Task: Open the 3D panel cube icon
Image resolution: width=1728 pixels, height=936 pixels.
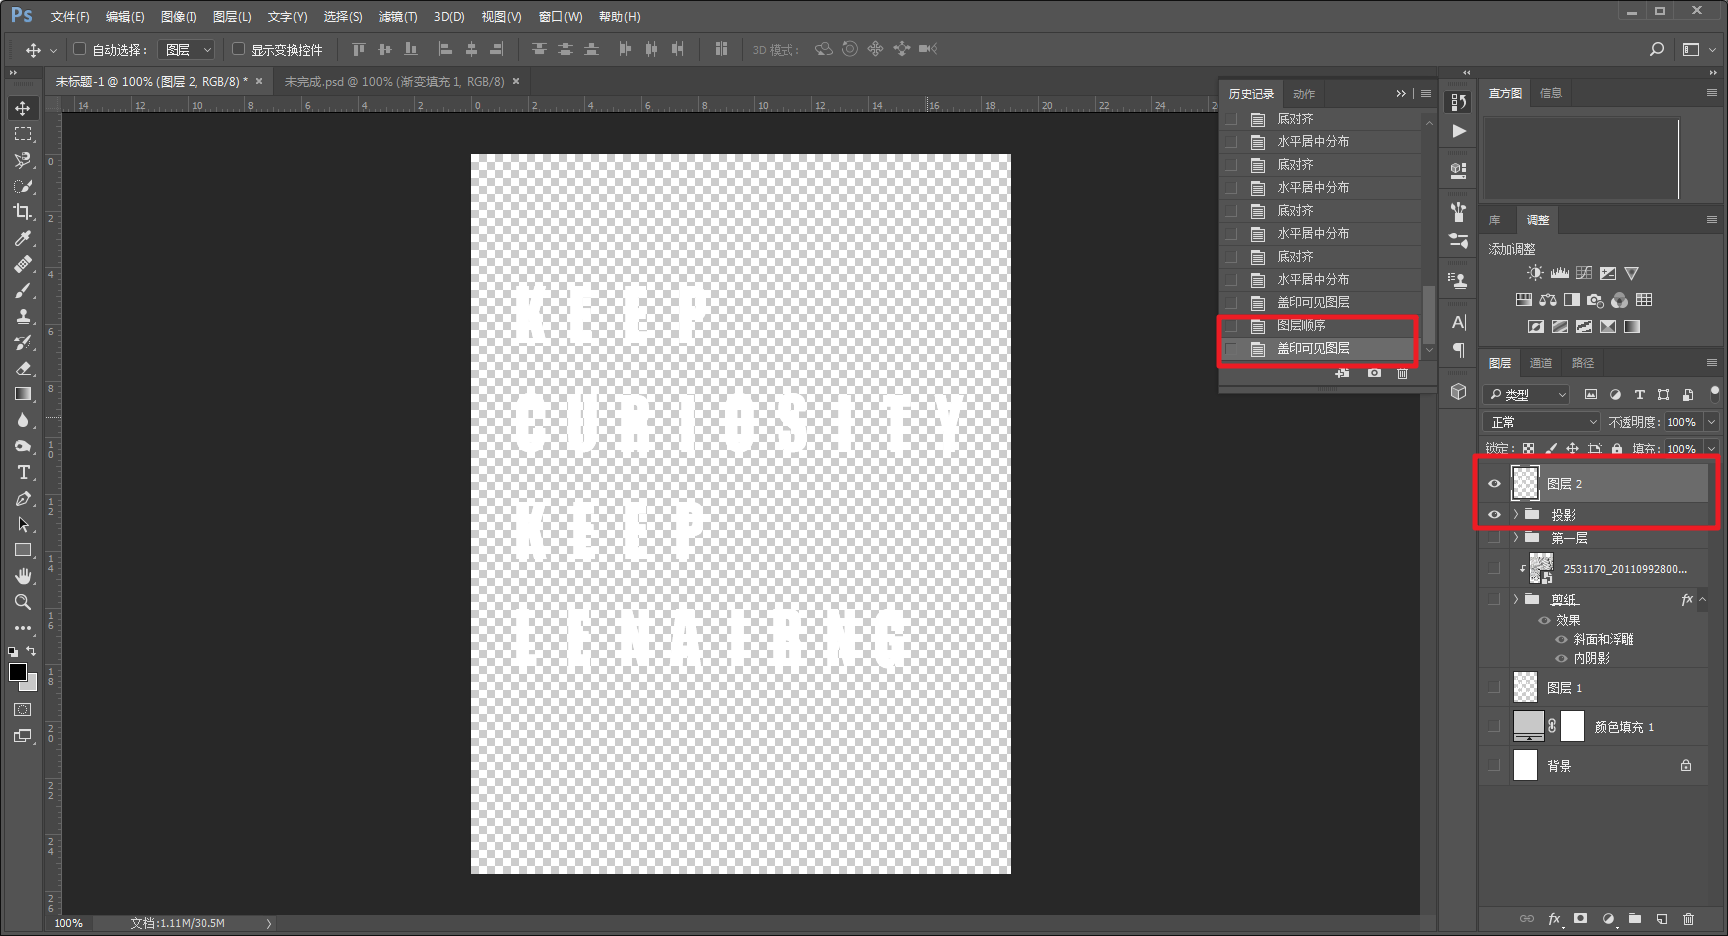Action: click(x=1459, y=391)
